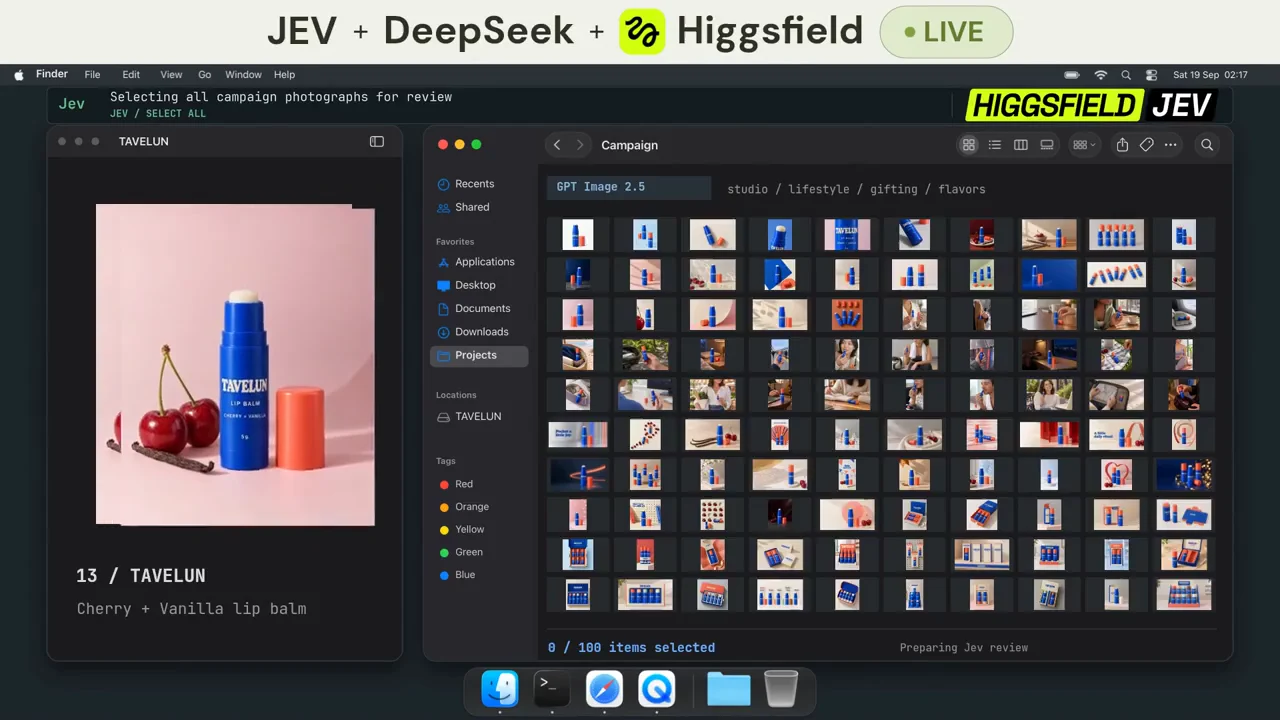Click the Apple menu icon
Image resolution: width=1280 pixels, height=720 pixels.
click(x=19, y=75)
